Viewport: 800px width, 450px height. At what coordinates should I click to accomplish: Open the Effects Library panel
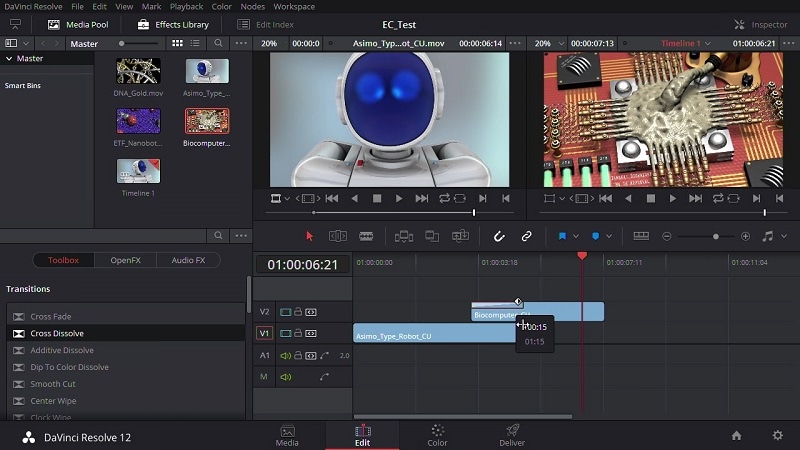tap(173, 24)
